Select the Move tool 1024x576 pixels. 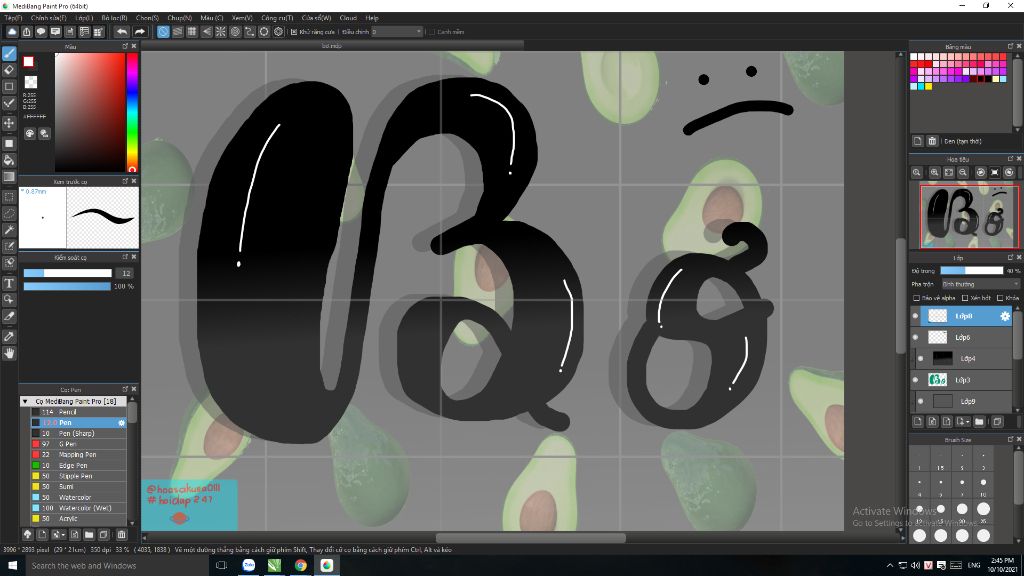pyautogui.click(x=9, y=123)
